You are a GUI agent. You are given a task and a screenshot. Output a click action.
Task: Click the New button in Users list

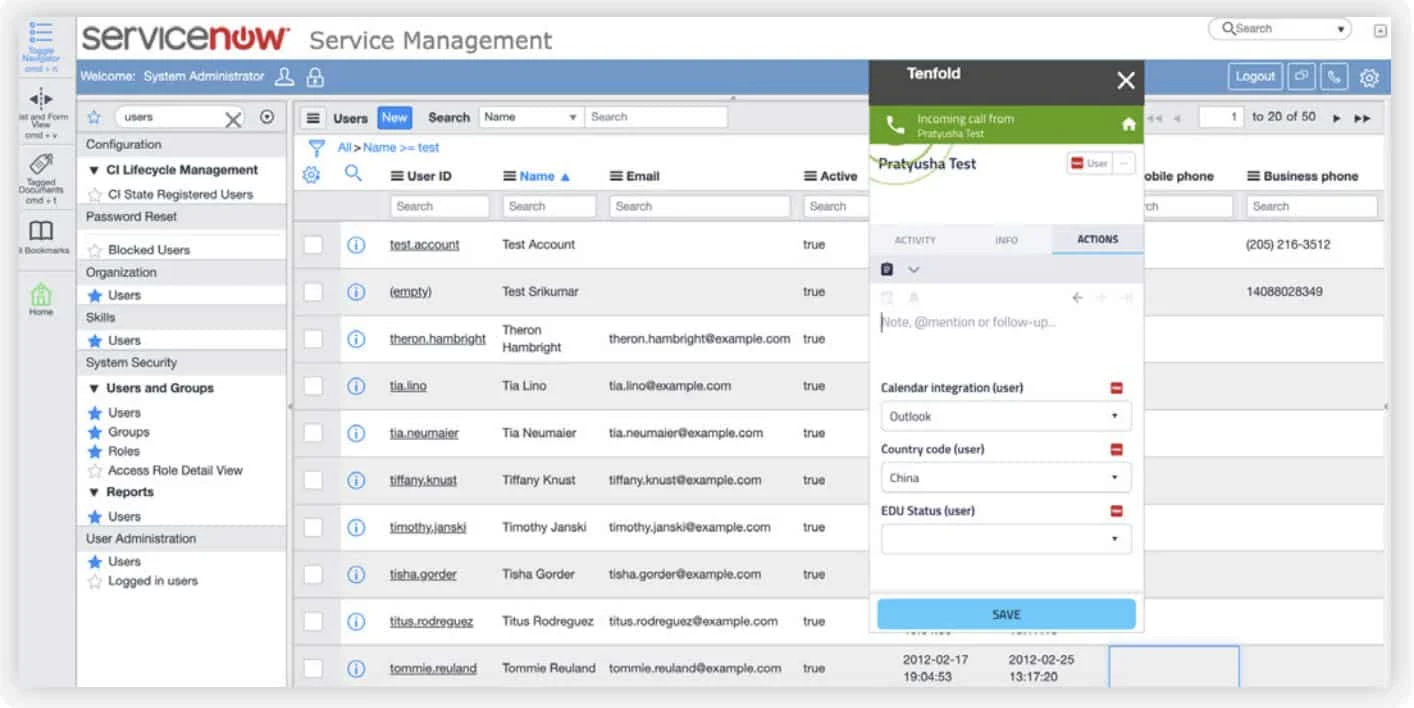[x=395, y=117]
